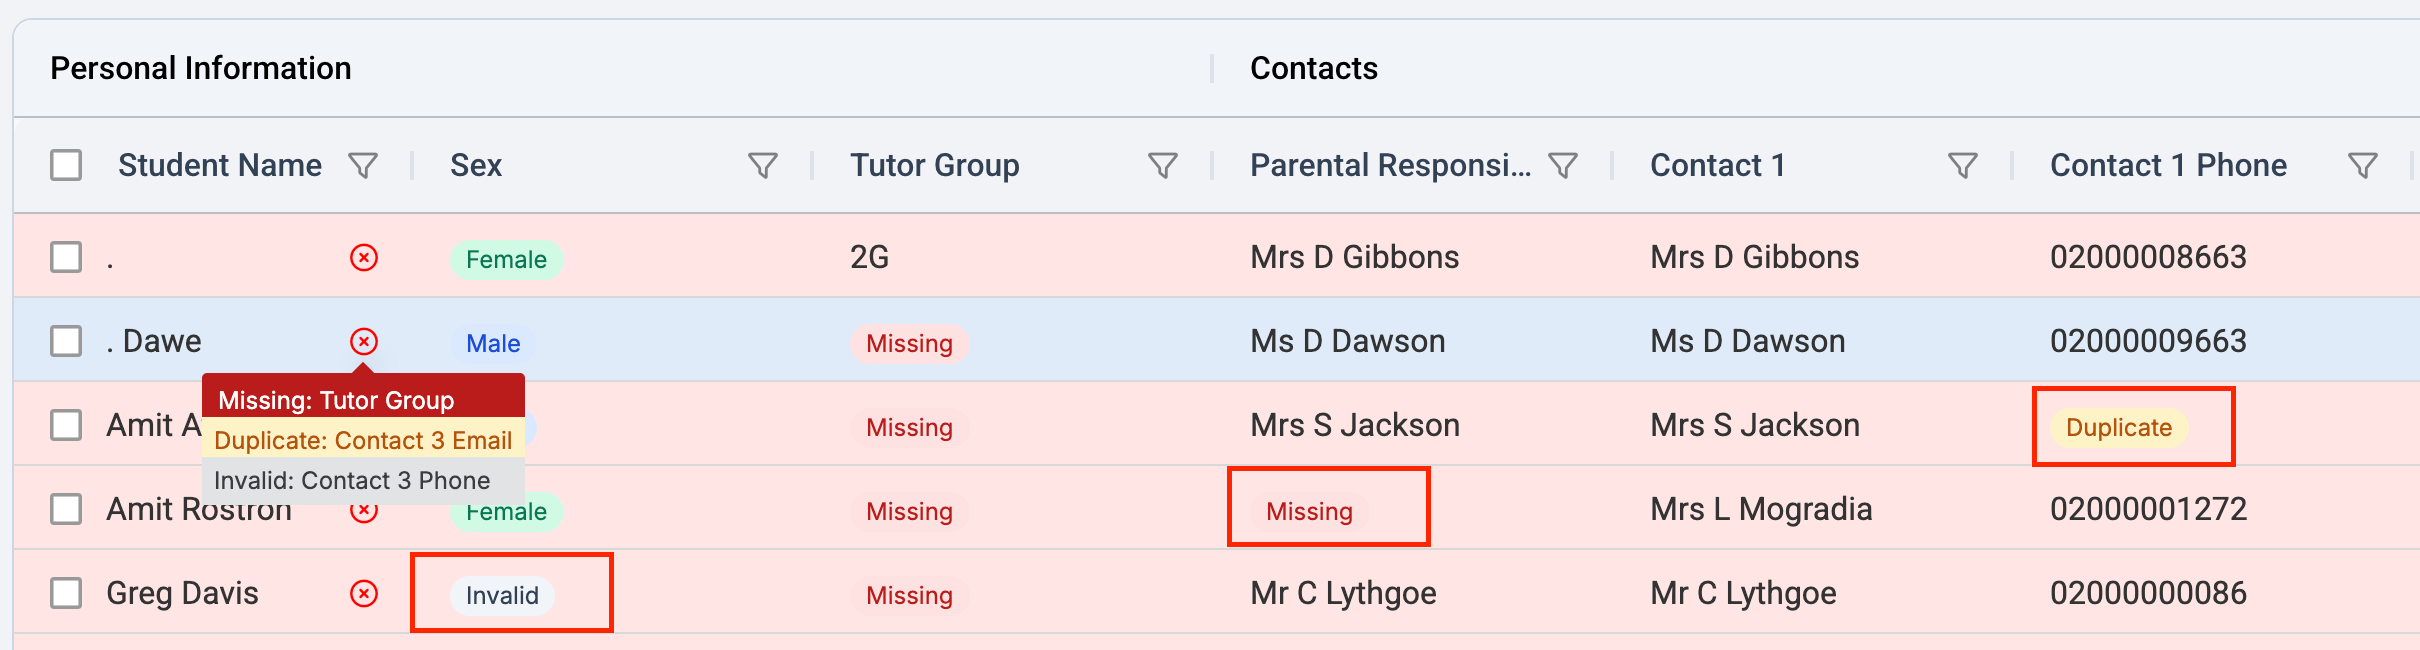Viewport: 2420px width, 650px height.
Task: Click the 2G tutor group cell
Action: (869, 257)
